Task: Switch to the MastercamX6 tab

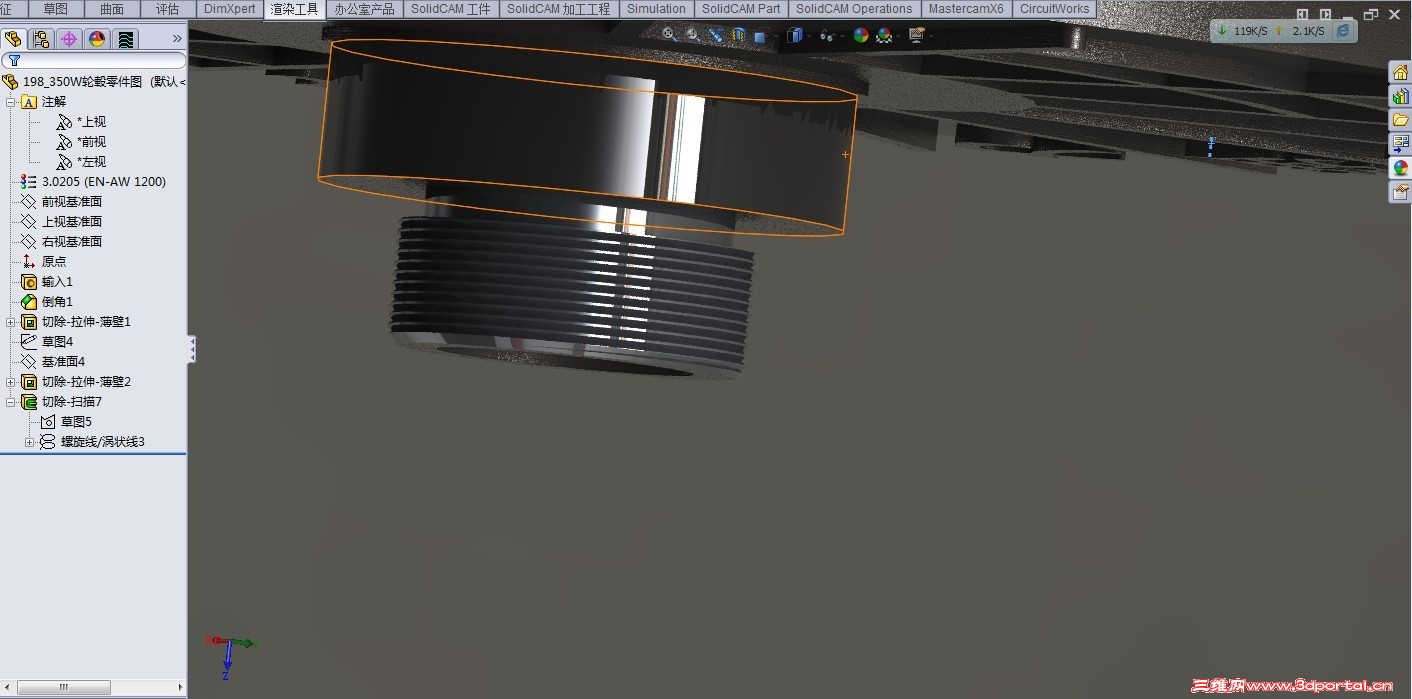Action: (966, 9)
